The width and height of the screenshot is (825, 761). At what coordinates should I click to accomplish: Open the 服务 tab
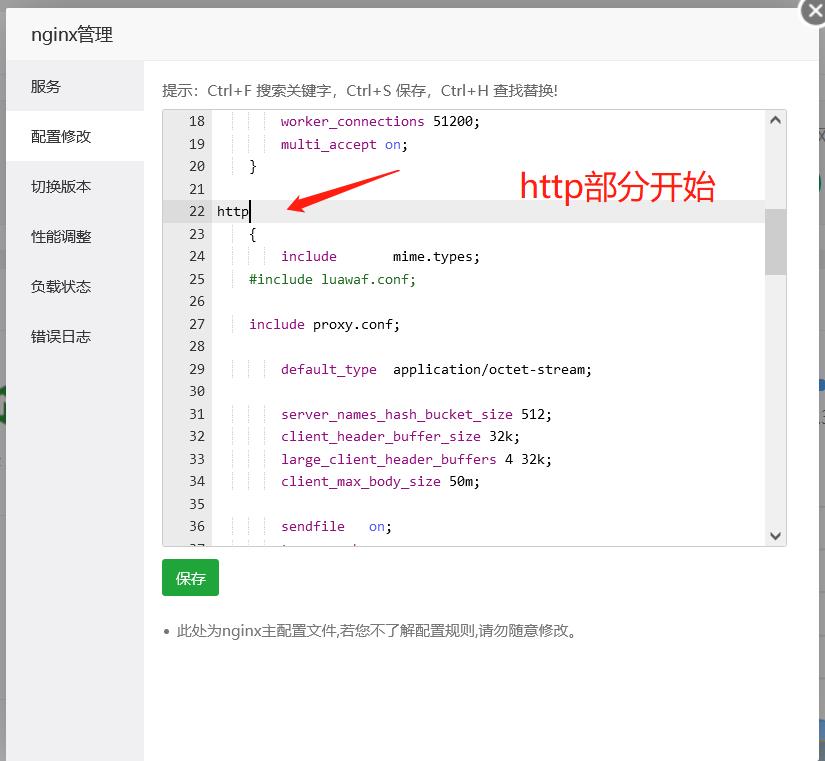pos(46,87)
